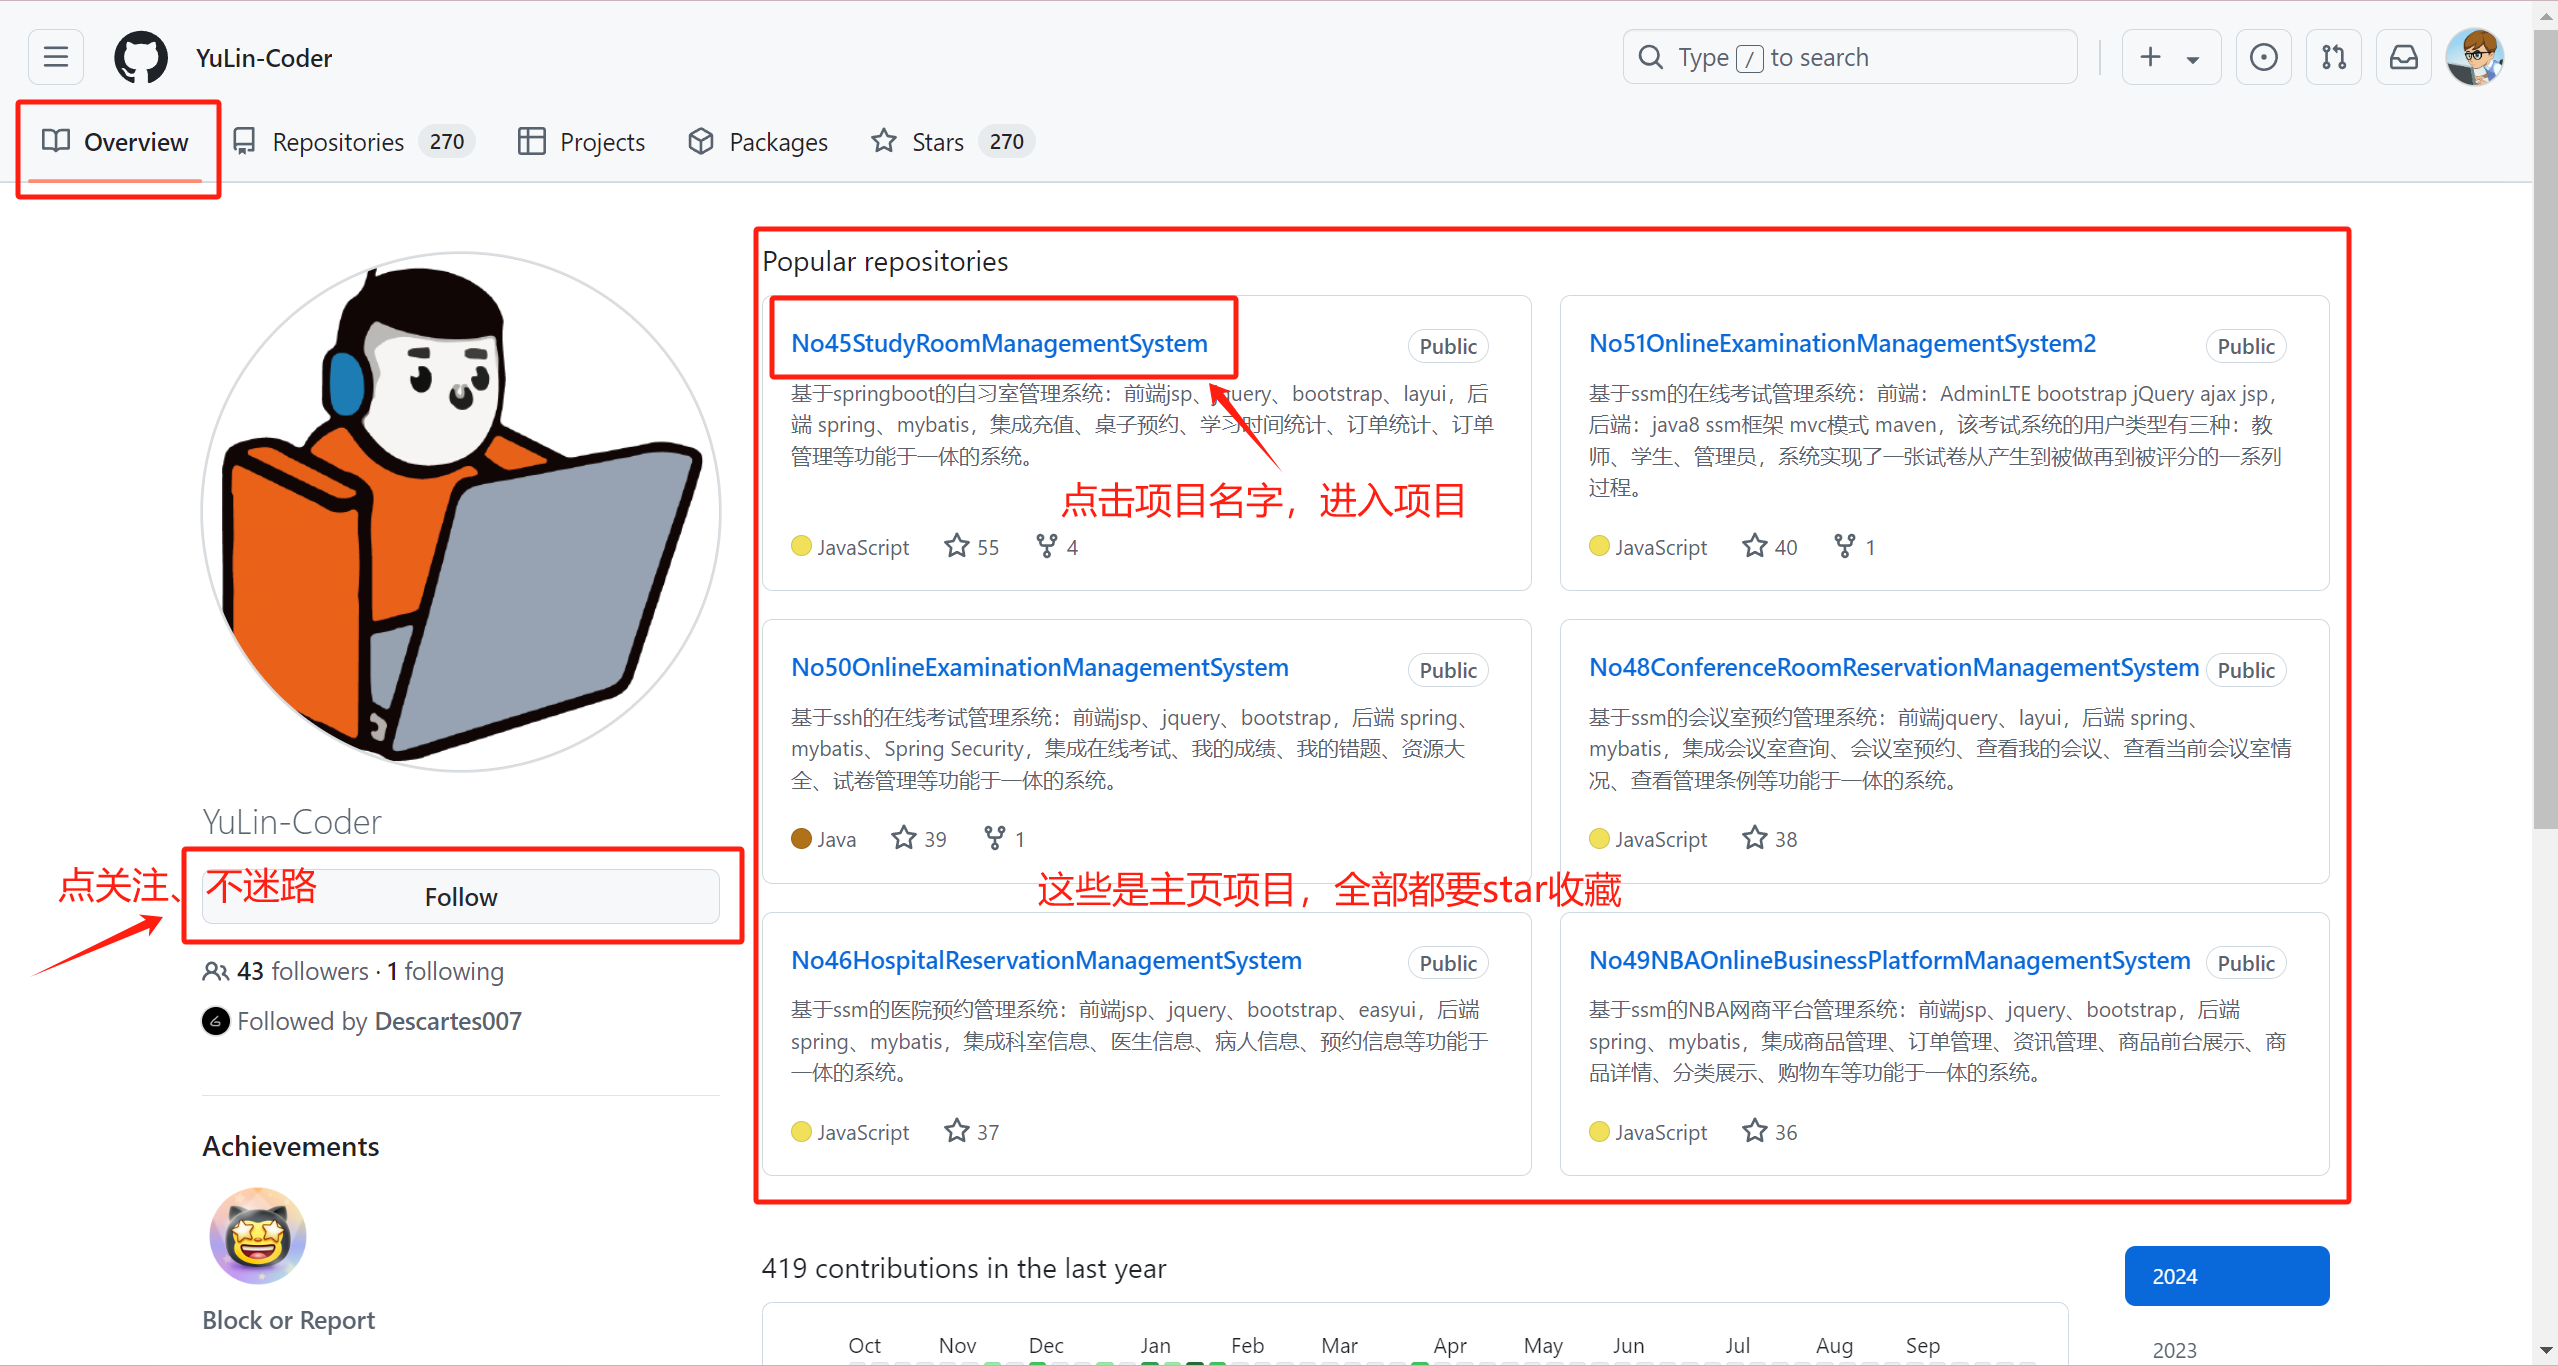2558x1366 pixels.
Task: View 40 stargazers of No51 repo
Action: point(1770,547)
